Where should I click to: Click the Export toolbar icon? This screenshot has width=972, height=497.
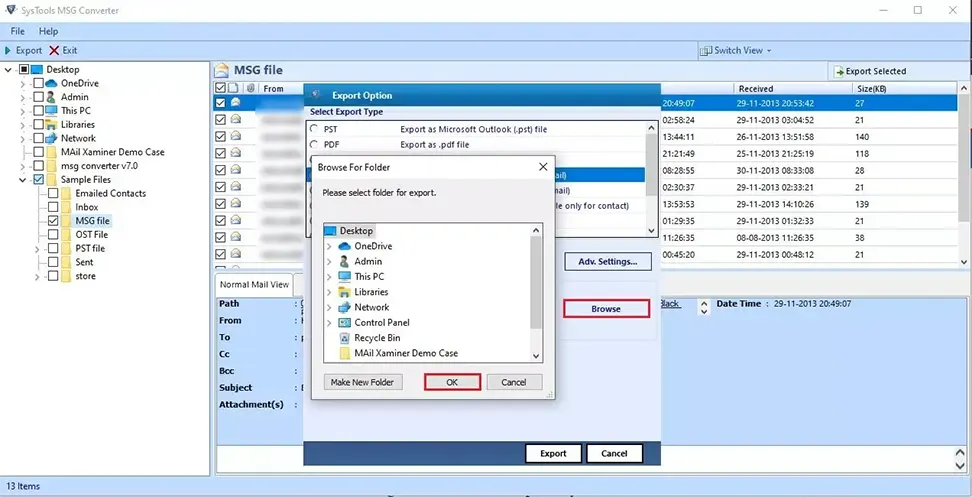(9, 50)
